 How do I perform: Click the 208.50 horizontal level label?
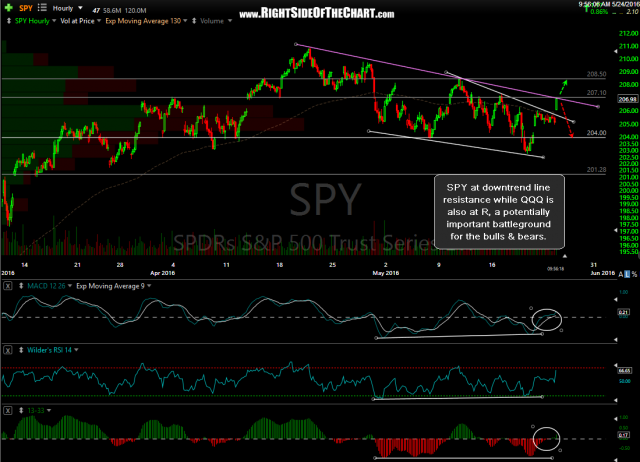(x=596, y=74)
